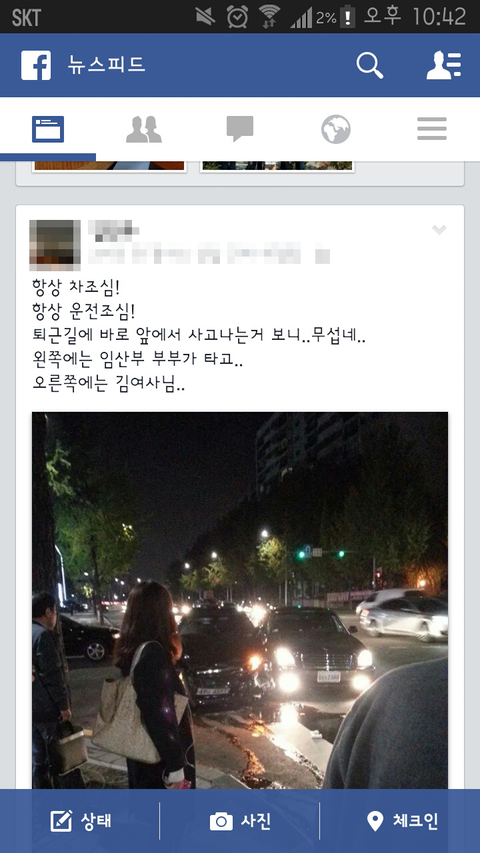Open the car accident photo
The height and width of the screenshot is (853, 480).
tap(240, 600)
